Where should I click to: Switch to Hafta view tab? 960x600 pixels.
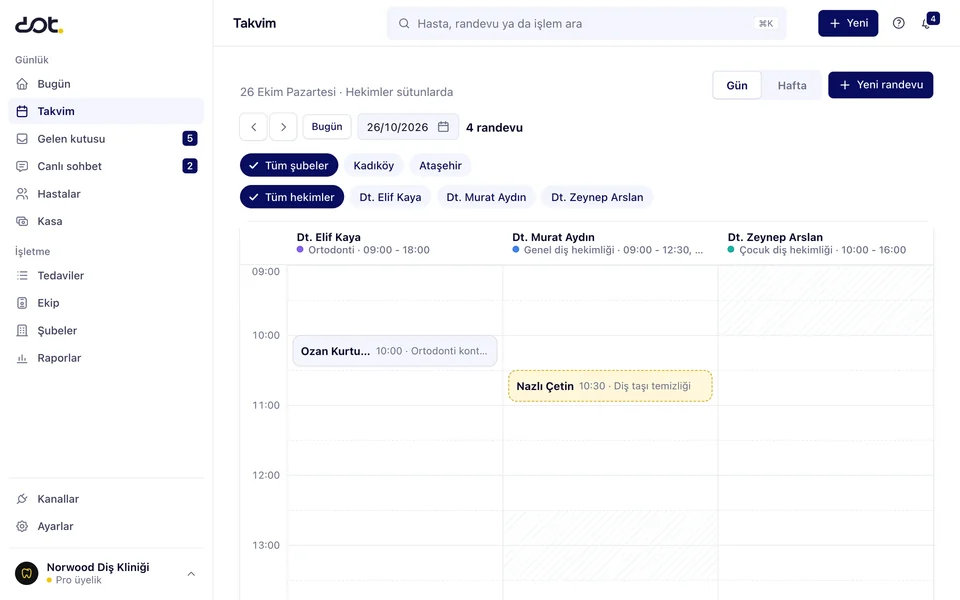(792, 85)
